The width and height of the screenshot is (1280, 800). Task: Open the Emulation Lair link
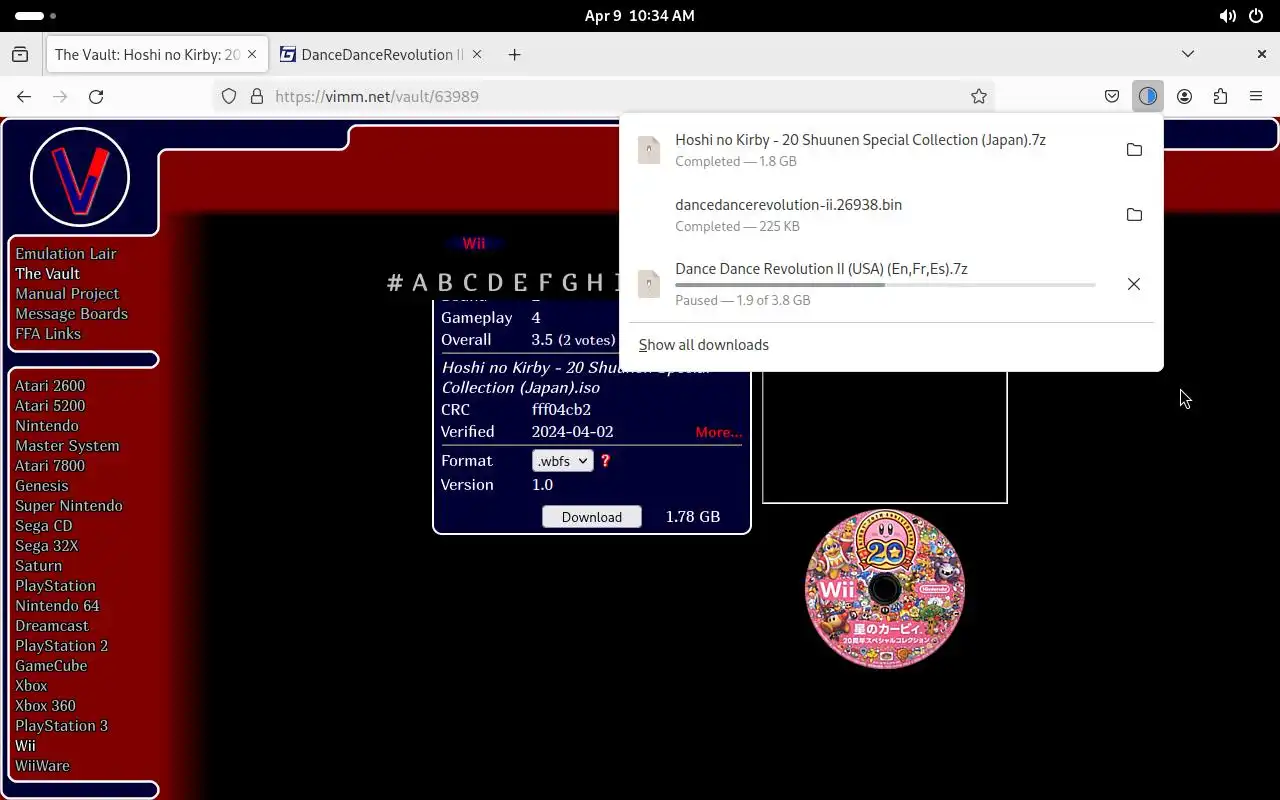pyautogui.click(x=66, y=254)
